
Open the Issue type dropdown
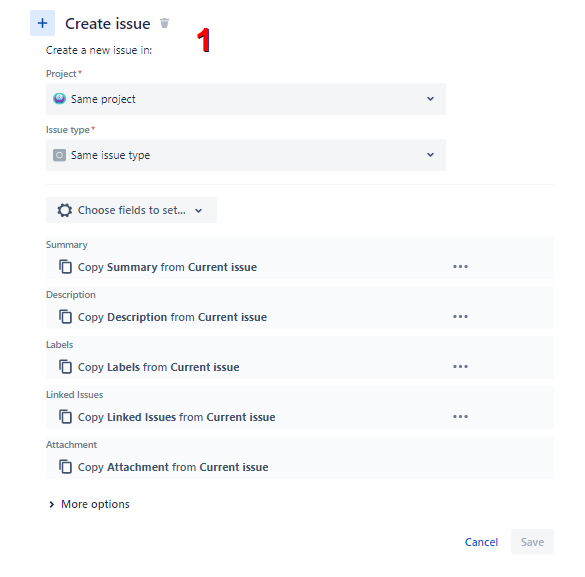coord(246,155)
